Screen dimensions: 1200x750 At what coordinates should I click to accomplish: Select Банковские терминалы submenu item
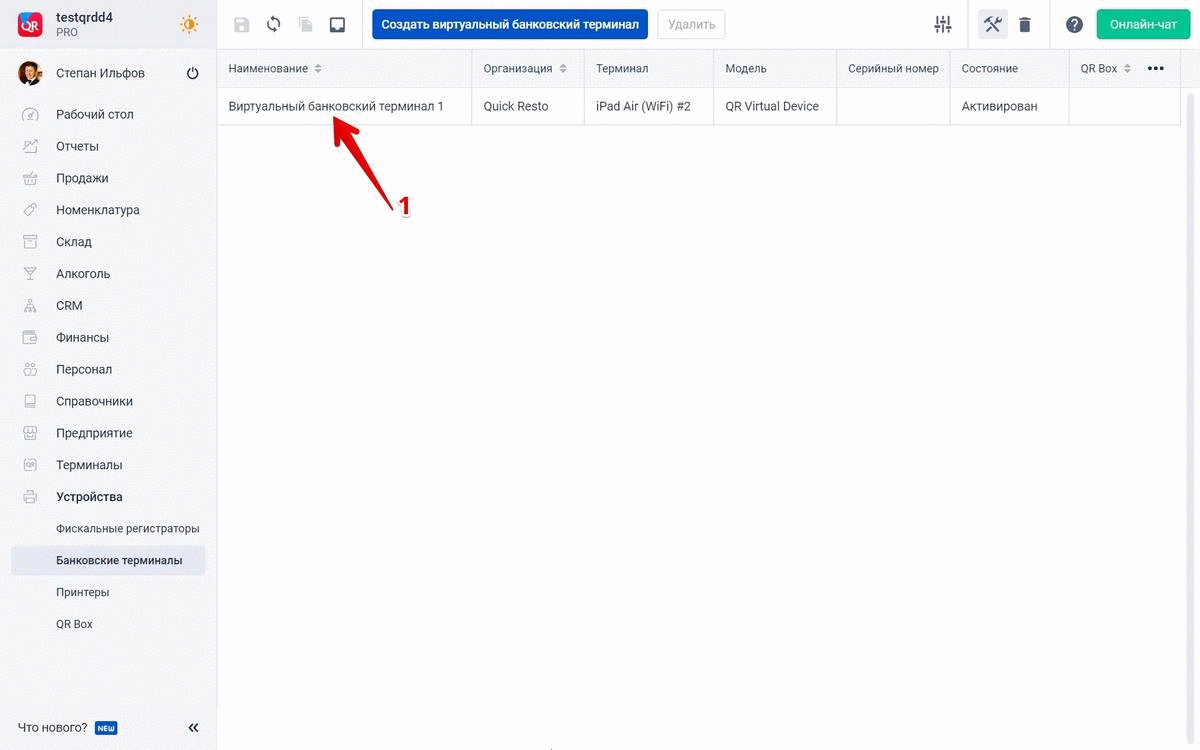point(108,560)
